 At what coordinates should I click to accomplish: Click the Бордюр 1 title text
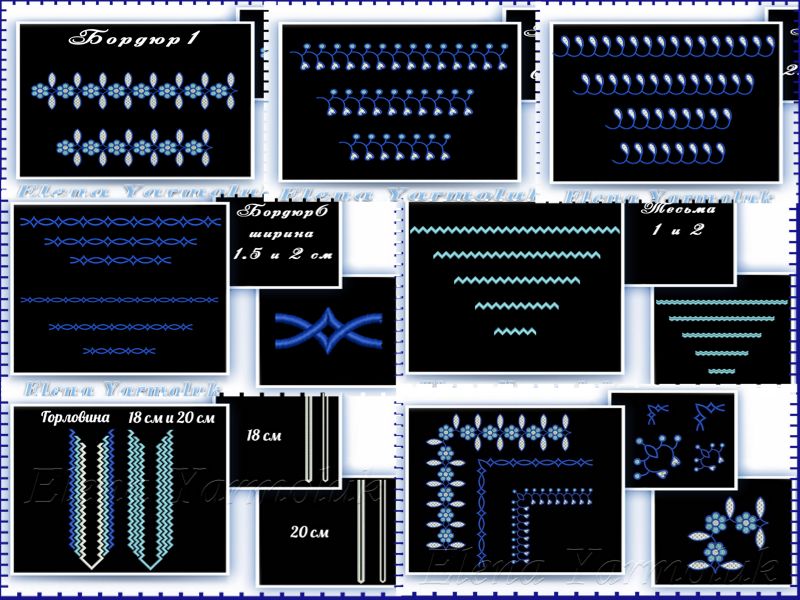click(136, 40)
